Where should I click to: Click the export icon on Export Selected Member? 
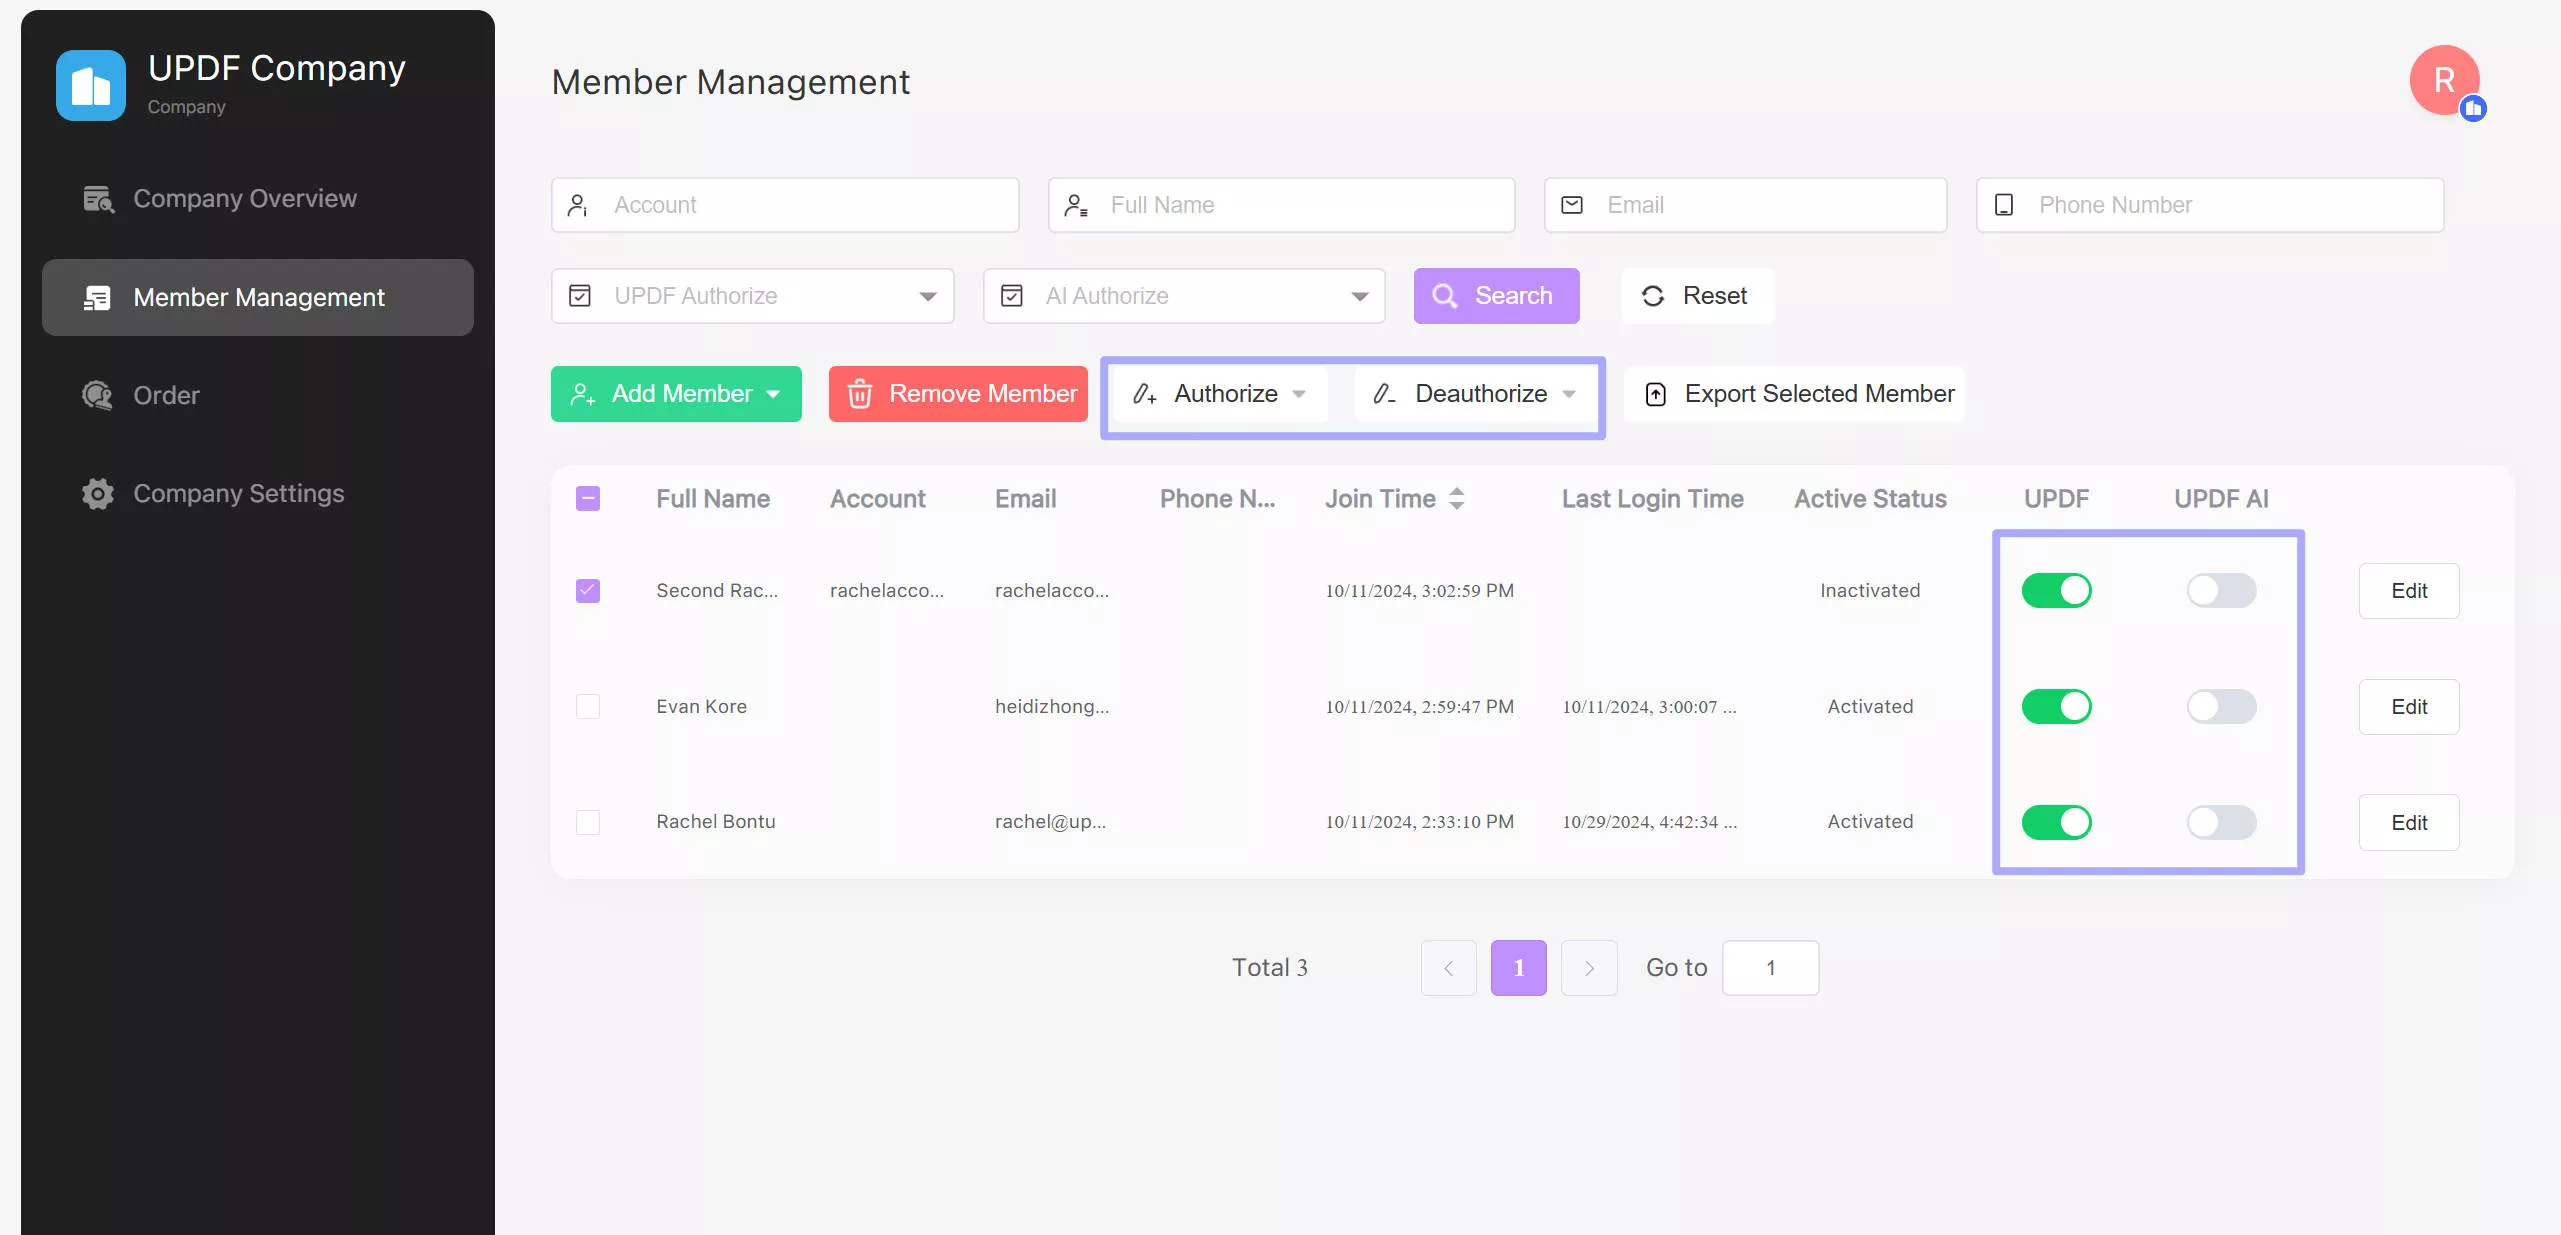(1656, 394)
